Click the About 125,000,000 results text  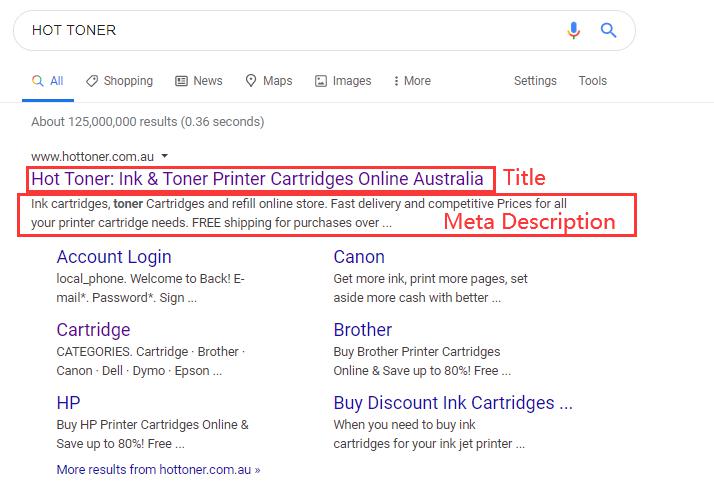(148, 122)
